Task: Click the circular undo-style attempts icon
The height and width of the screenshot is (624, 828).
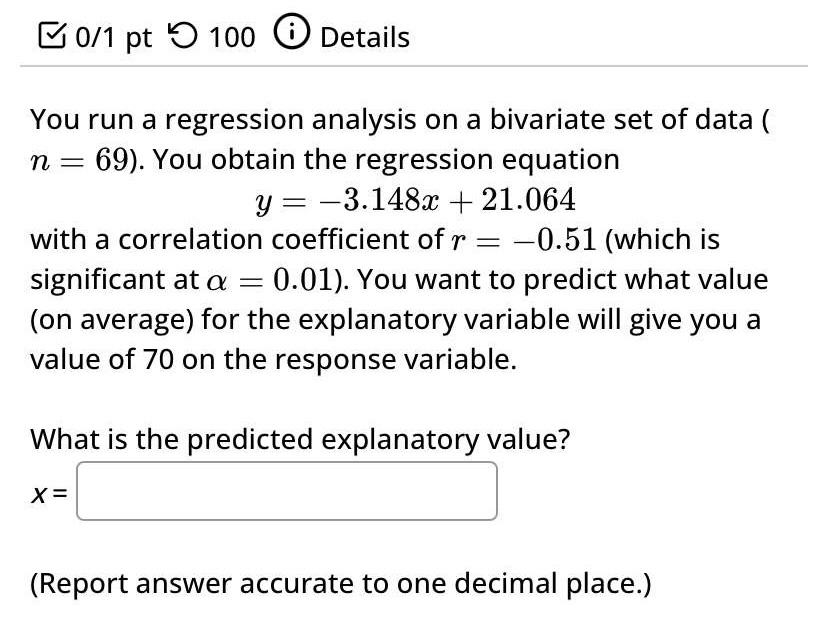Action: 181,35
